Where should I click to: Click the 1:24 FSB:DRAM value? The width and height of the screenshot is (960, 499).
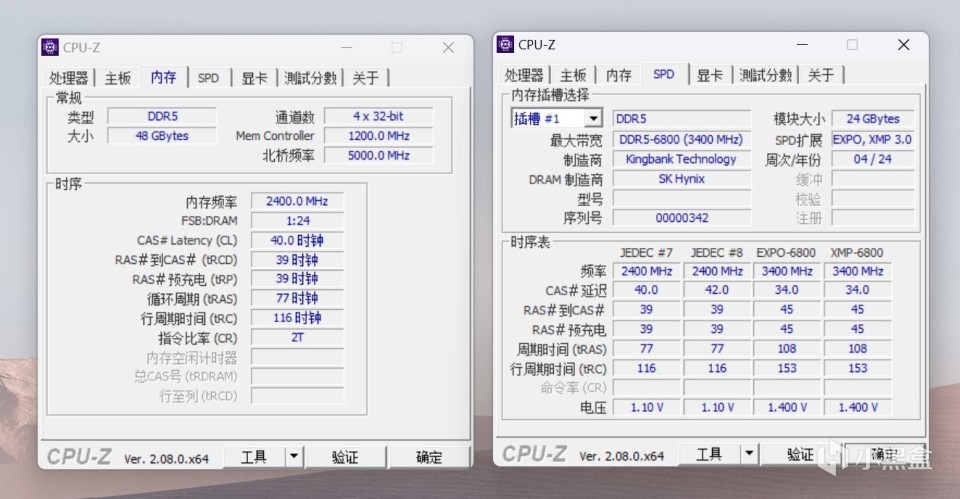pyautogui.click(x=297, y=220)
